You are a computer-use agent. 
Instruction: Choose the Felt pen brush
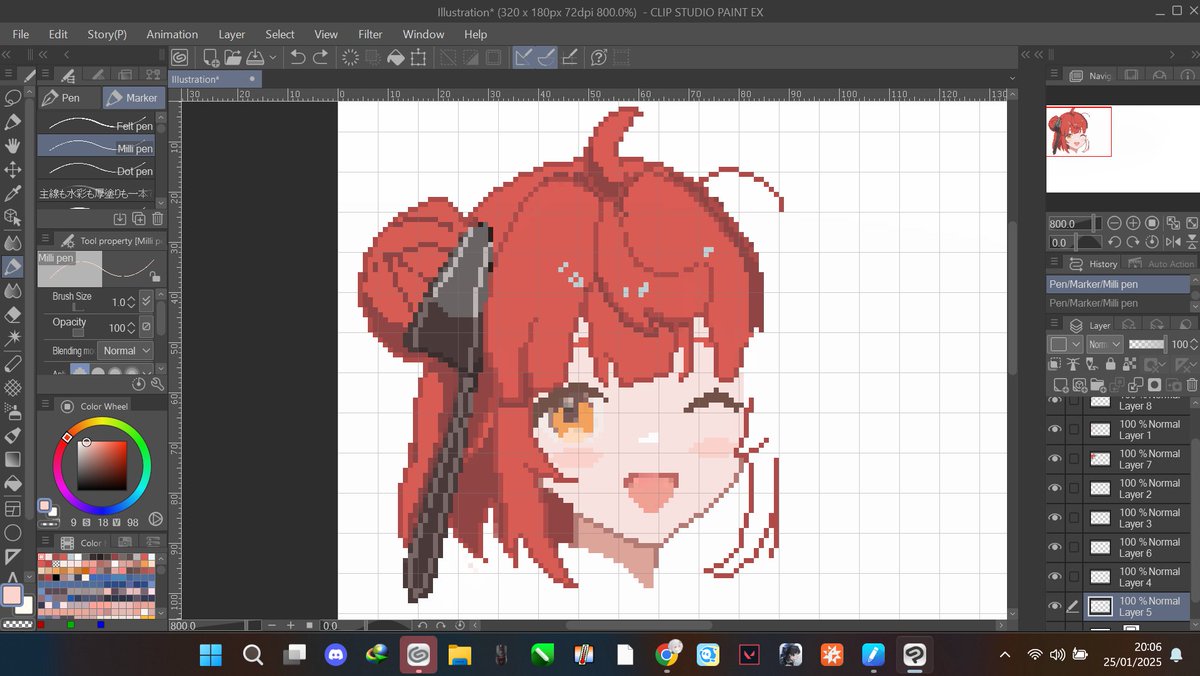click(x=96, y=126)
